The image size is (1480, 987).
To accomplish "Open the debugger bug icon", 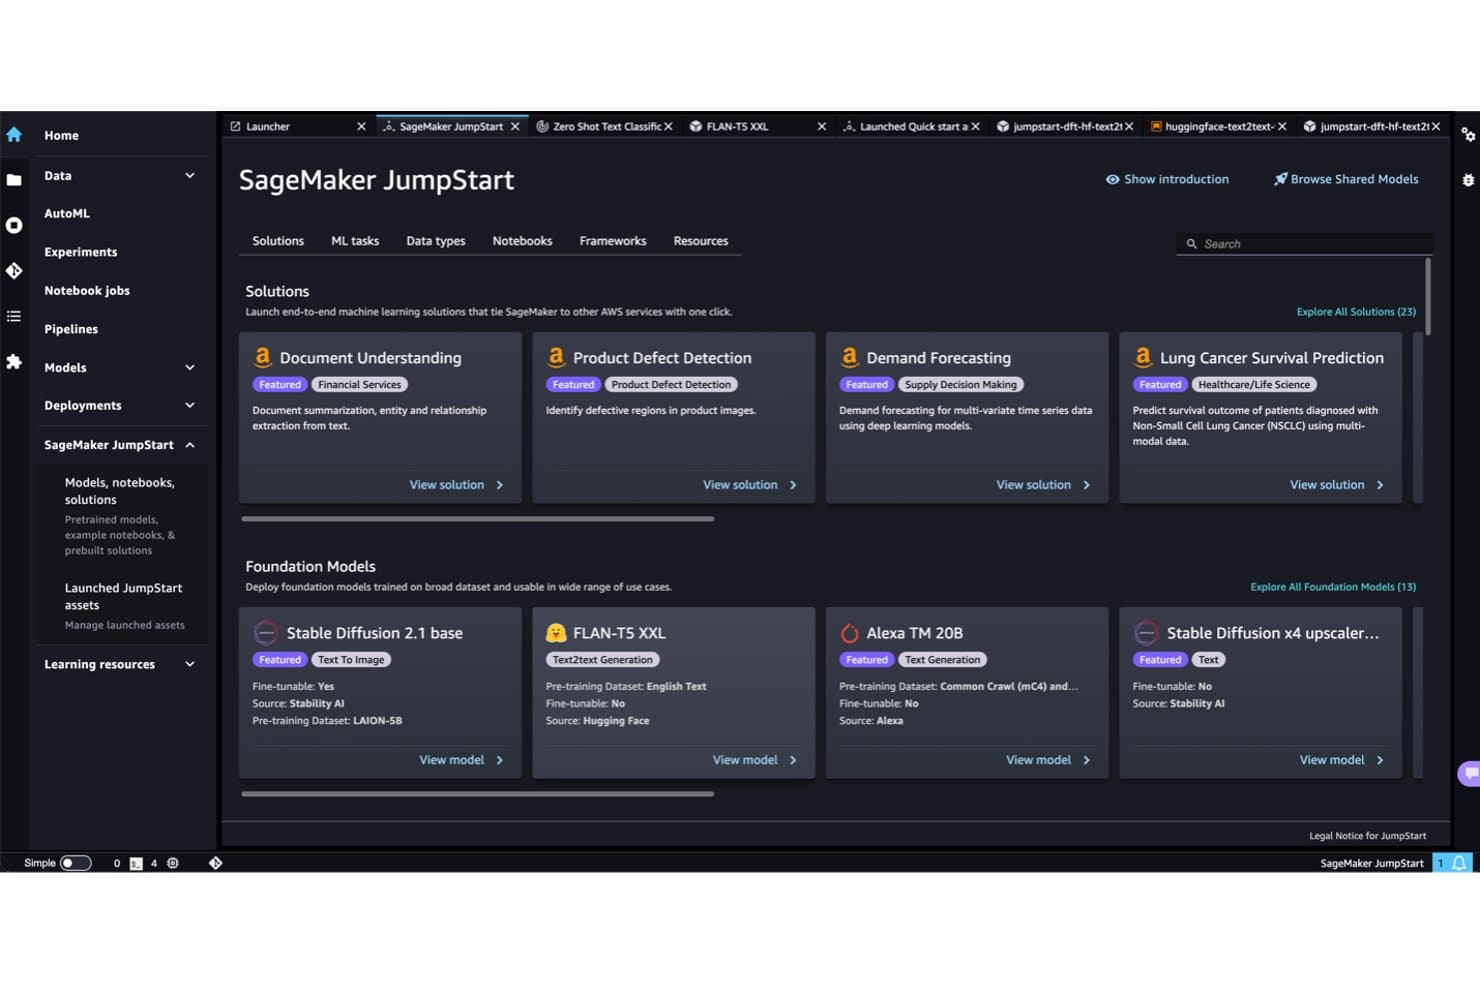I will point(1468,180).
